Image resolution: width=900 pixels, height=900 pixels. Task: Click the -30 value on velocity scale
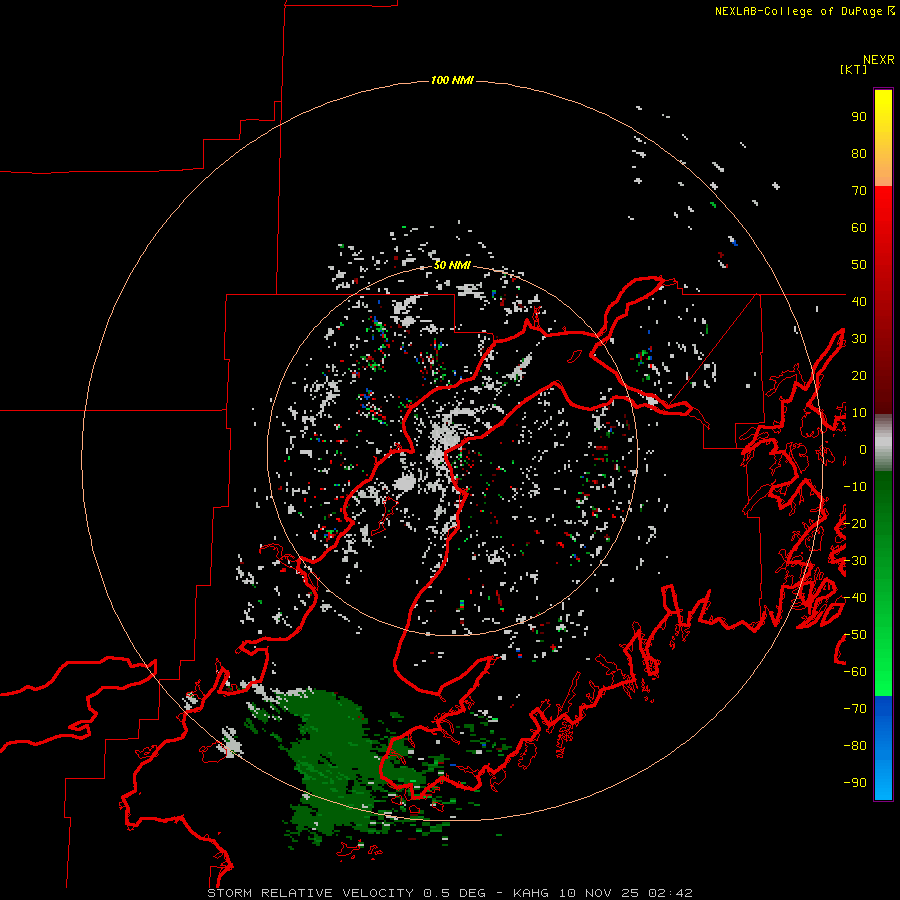[x=855, y=561]
